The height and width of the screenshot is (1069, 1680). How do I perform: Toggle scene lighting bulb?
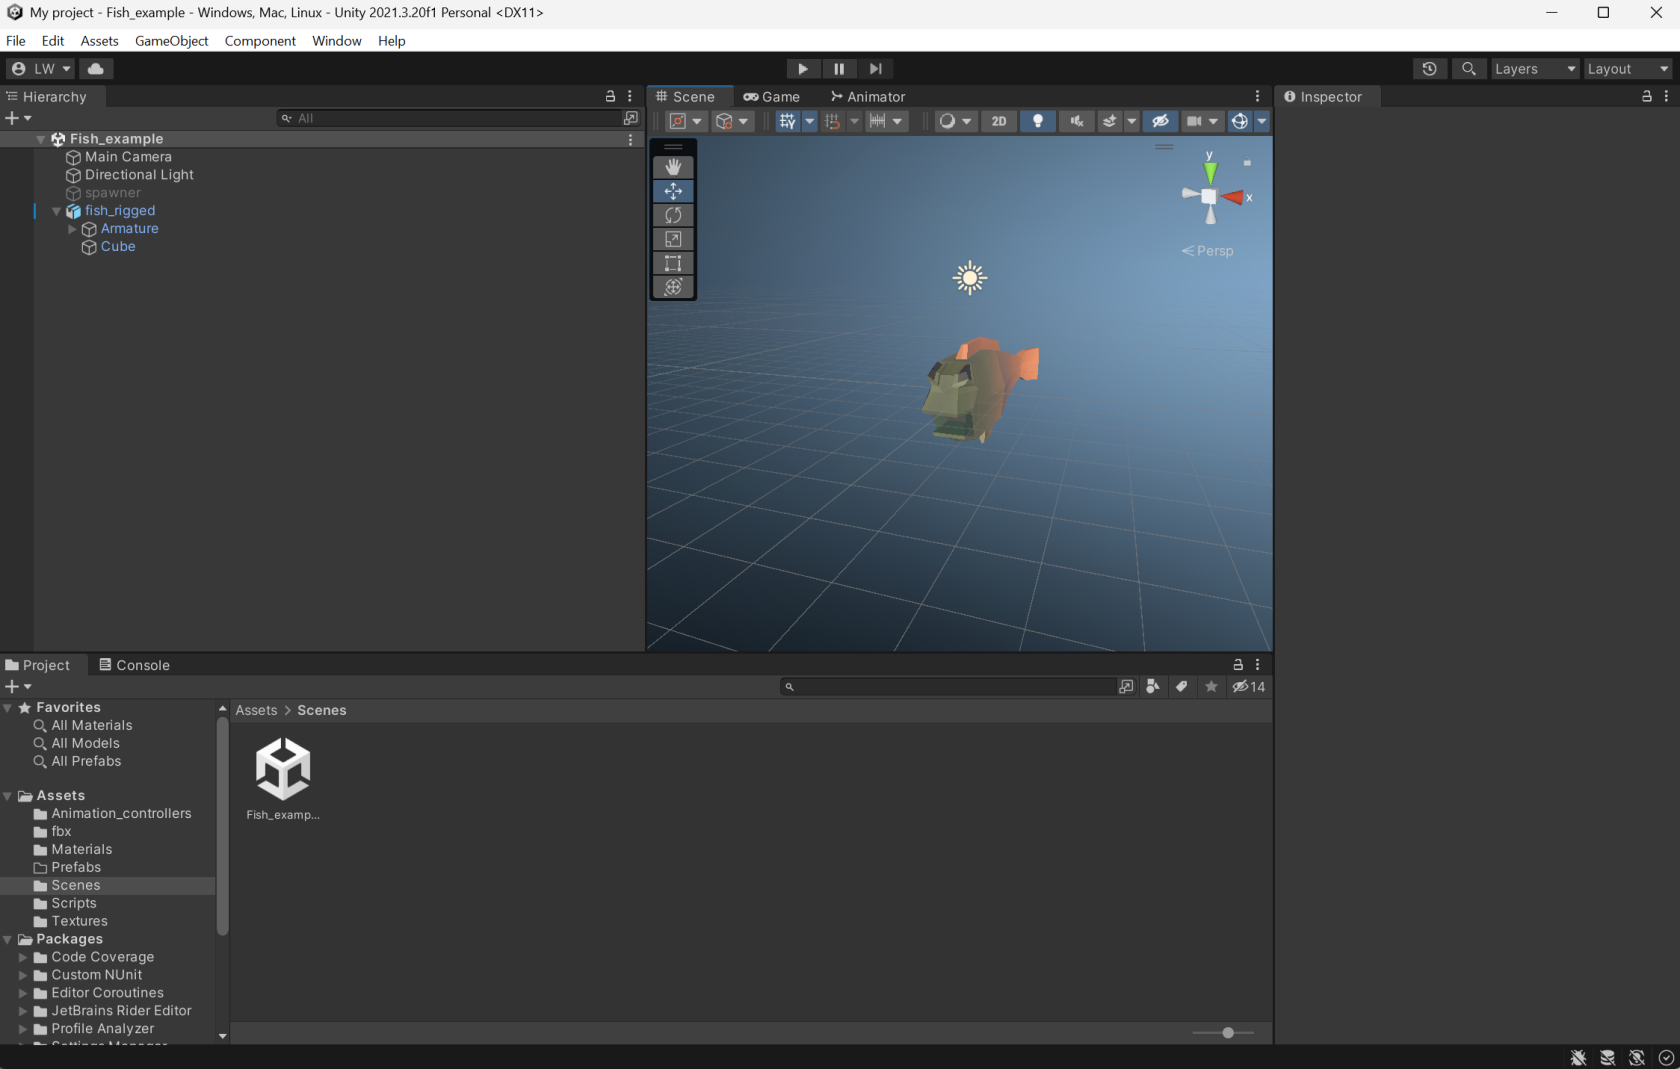coord(1038,121)
